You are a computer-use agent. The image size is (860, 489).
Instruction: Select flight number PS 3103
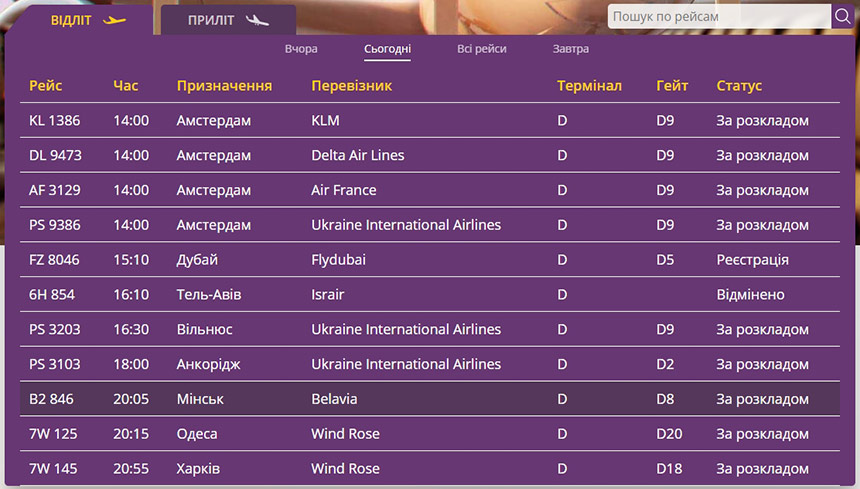pyautogui.click(x=54, y=364)
